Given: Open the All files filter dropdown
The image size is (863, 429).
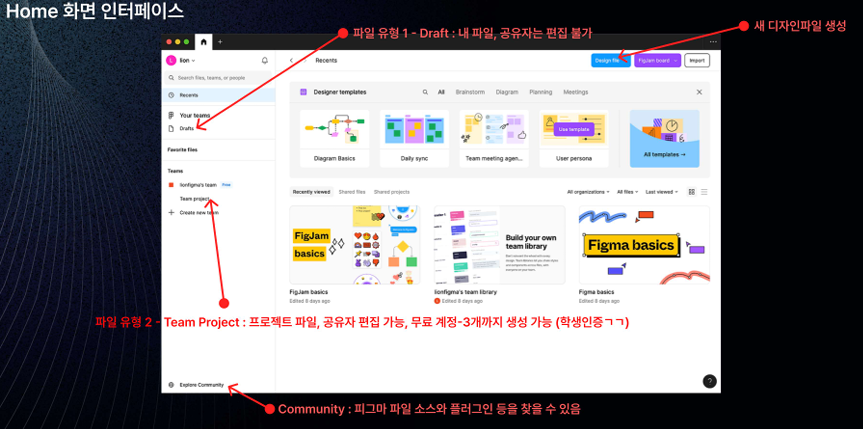Looking at the screenshot, I should click(627, 192).
